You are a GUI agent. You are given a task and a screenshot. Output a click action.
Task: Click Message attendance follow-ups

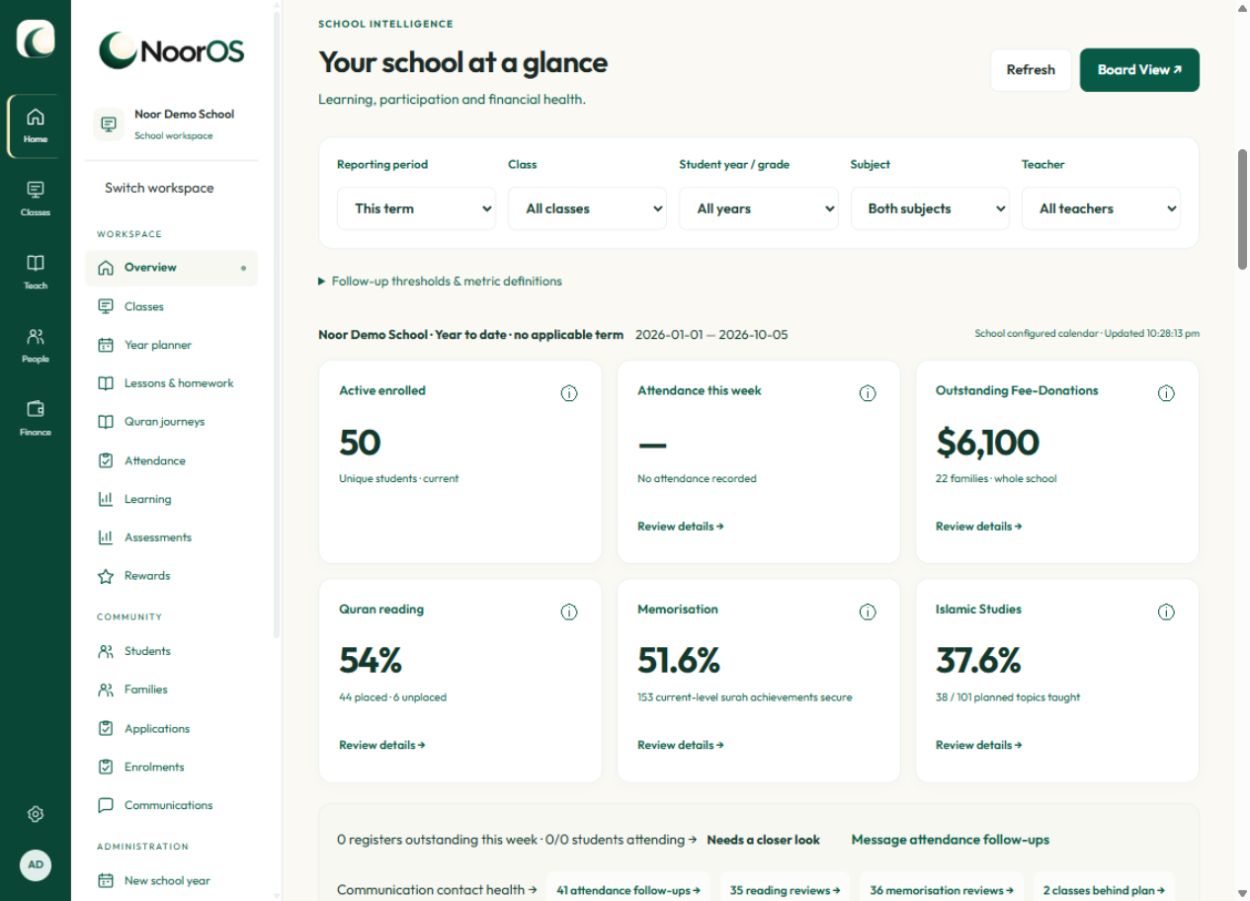tap(950, 840)
